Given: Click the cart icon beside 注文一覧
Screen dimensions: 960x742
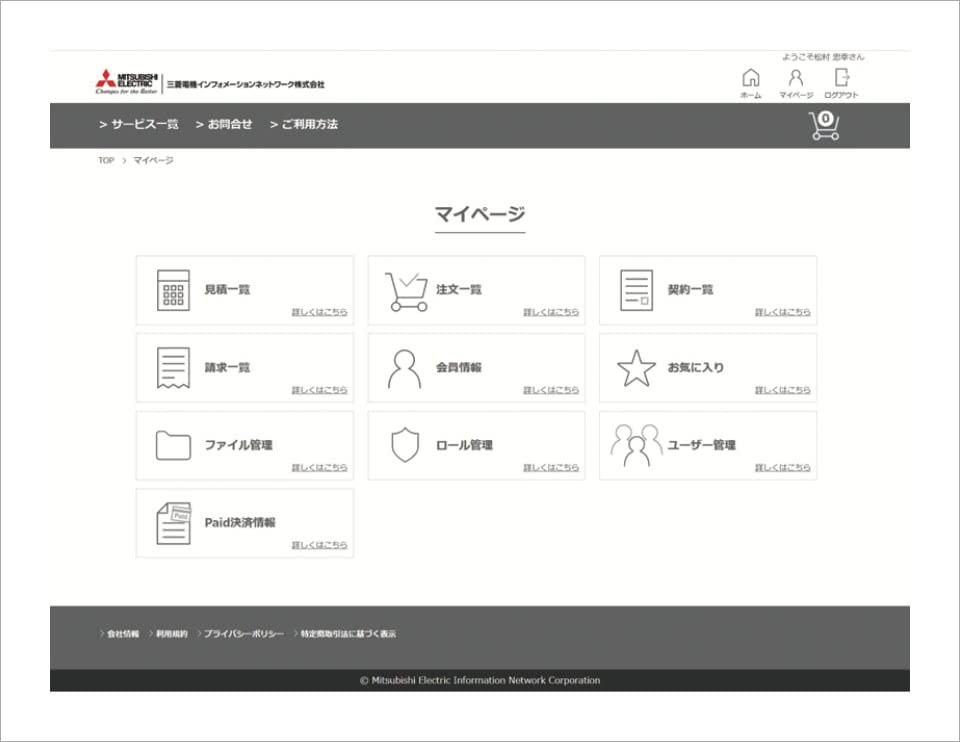Looking at the screenshot, I should point(406,291).
